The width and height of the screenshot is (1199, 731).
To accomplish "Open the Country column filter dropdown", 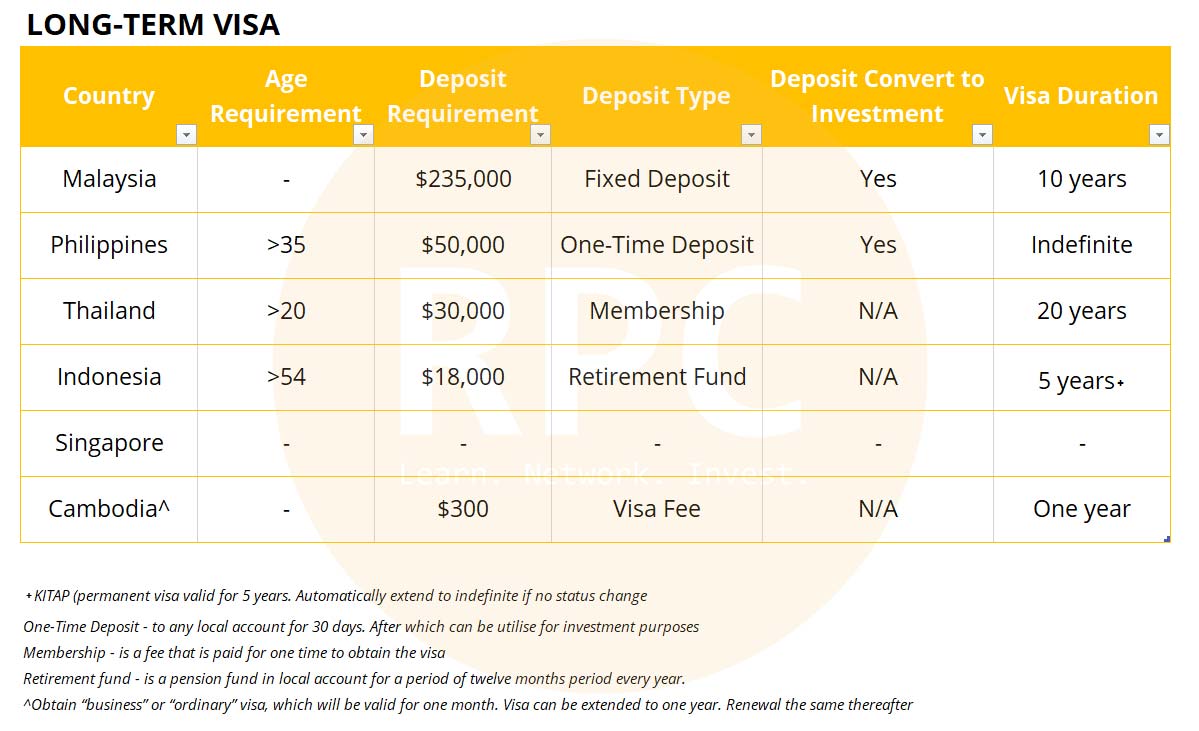I will pos(186,135).
